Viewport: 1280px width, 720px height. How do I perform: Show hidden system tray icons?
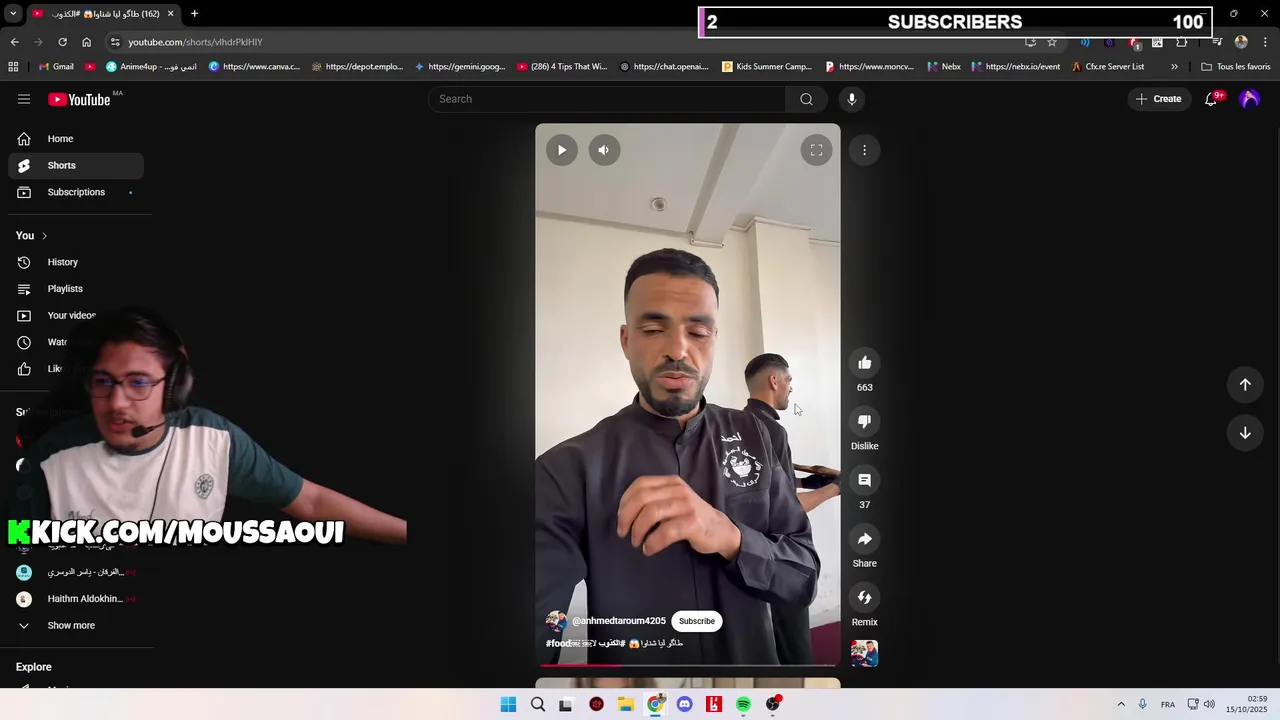click(1121, 705)
